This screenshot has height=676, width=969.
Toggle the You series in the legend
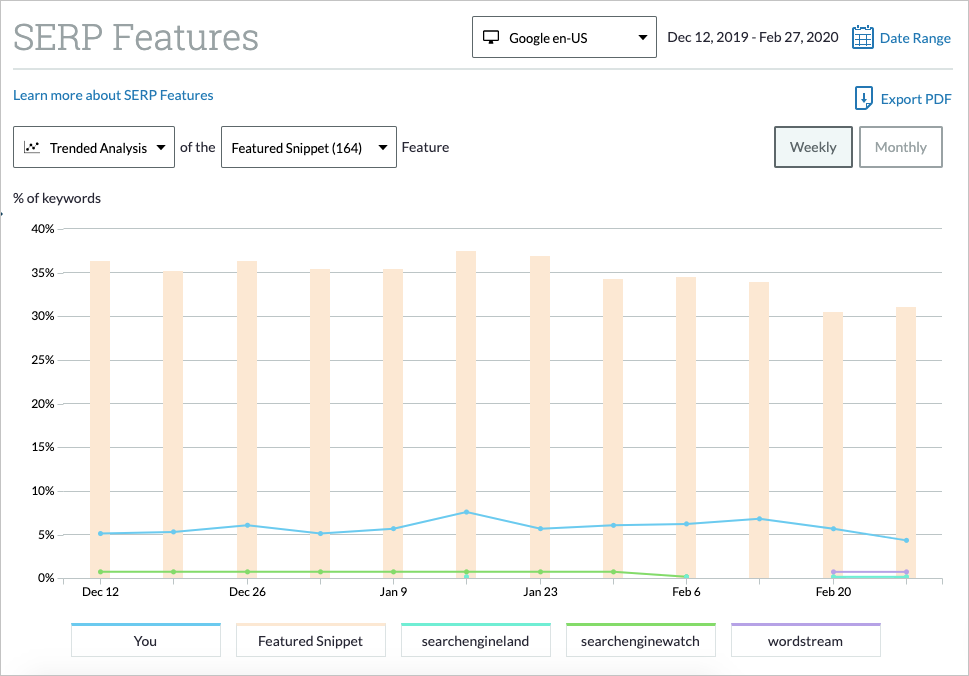coord(145,639)
